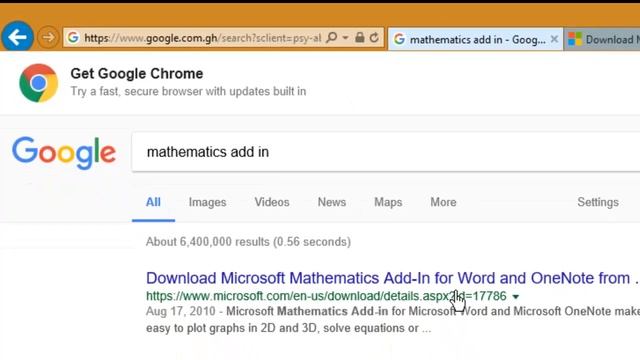Open the address bar autocomplete dropdown arrow
The height and width of the screenshot is (360, 640).
tap(345, 38)
